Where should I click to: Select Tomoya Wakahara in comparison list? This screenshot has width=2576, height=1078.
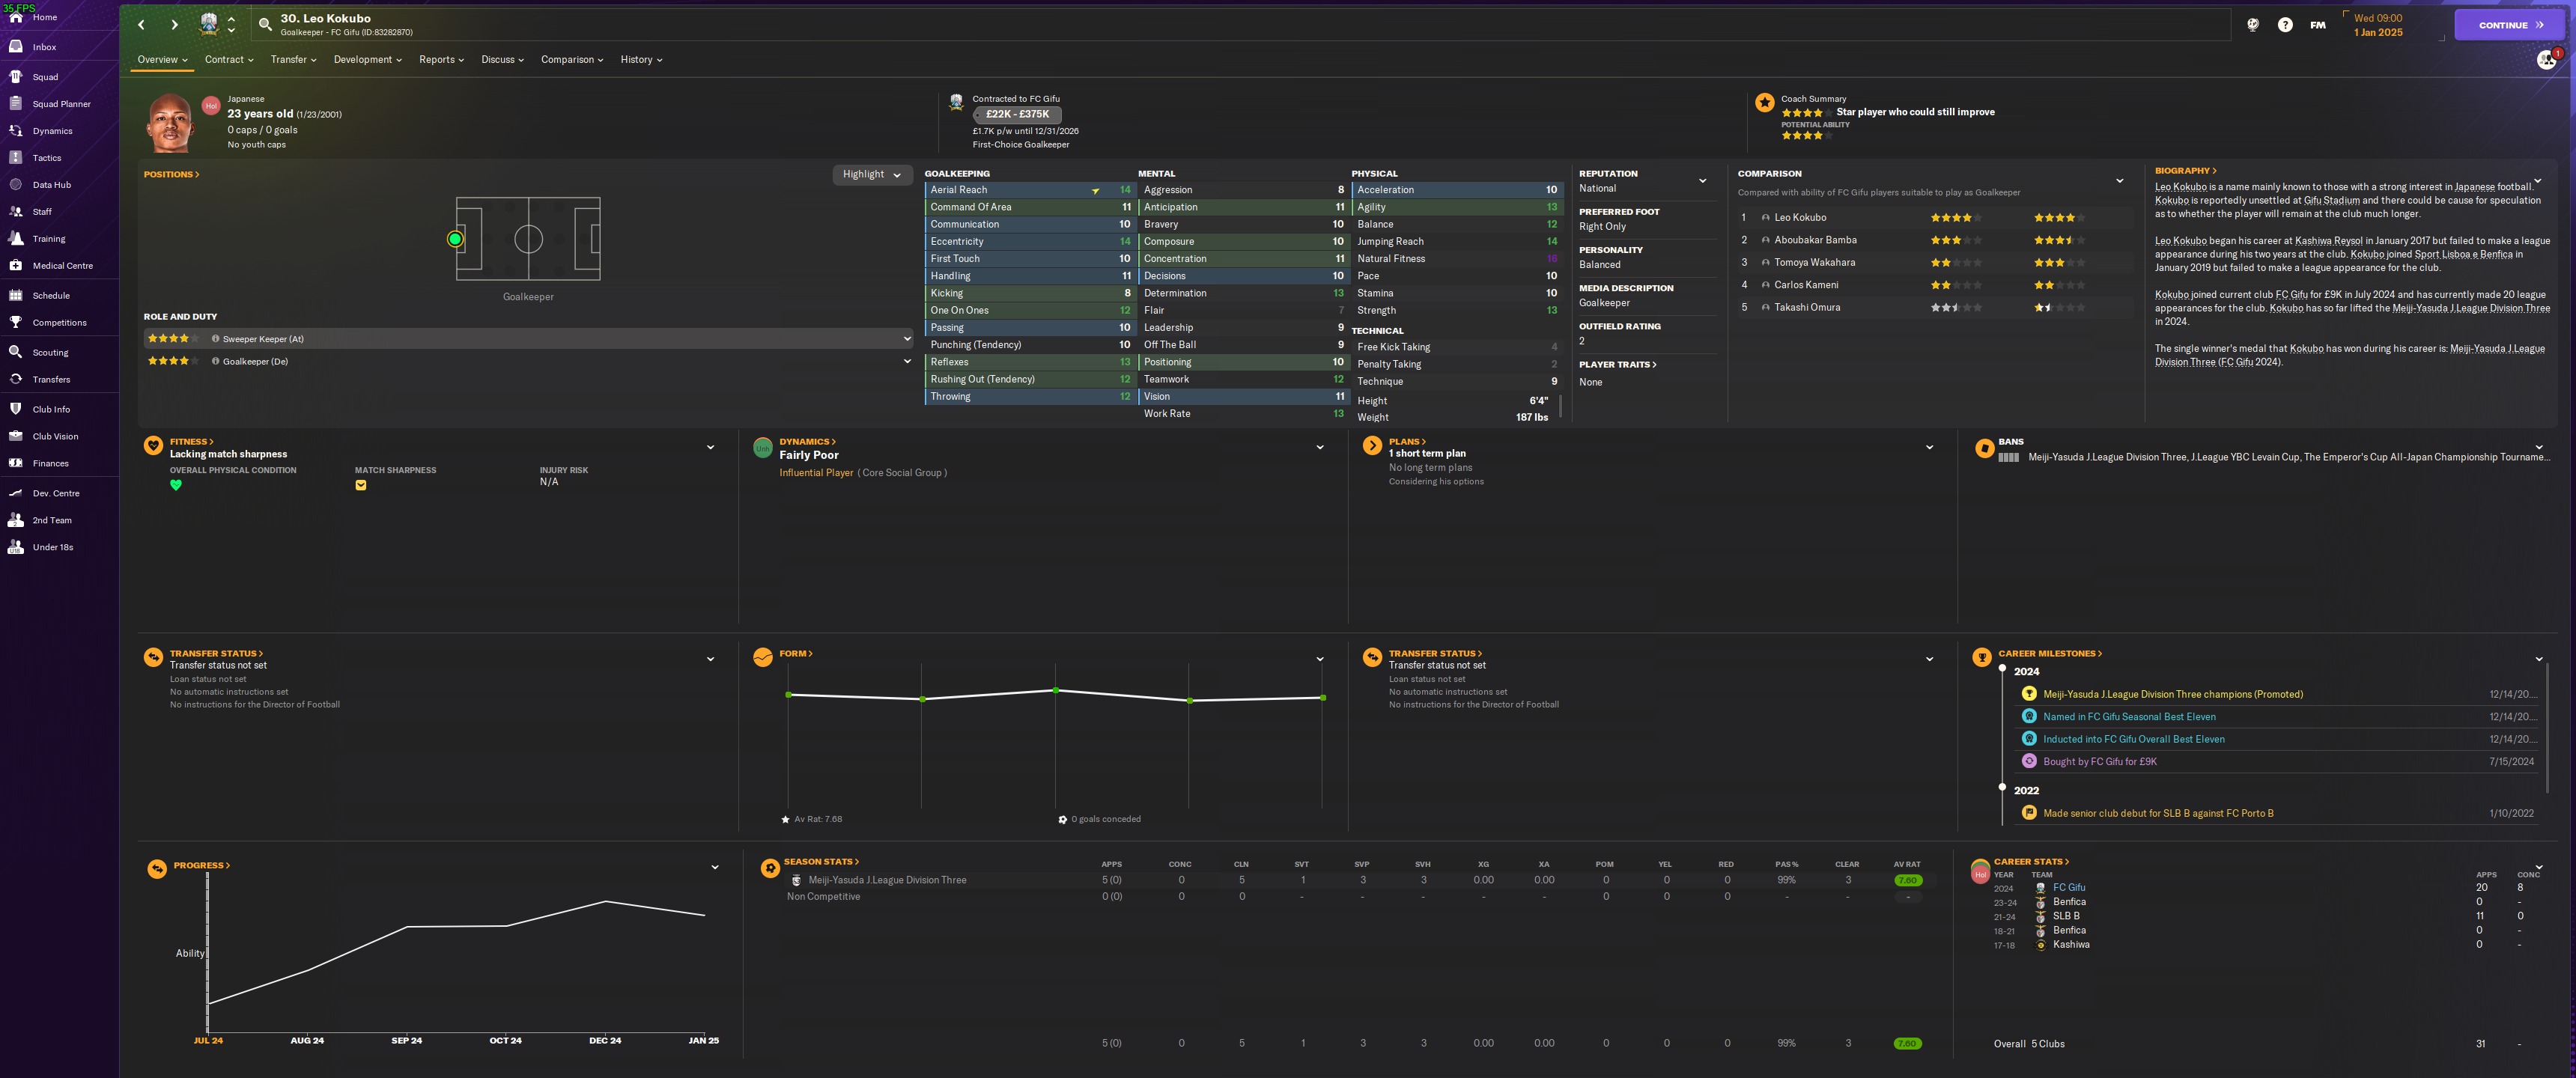click(x=1814, y=263)
